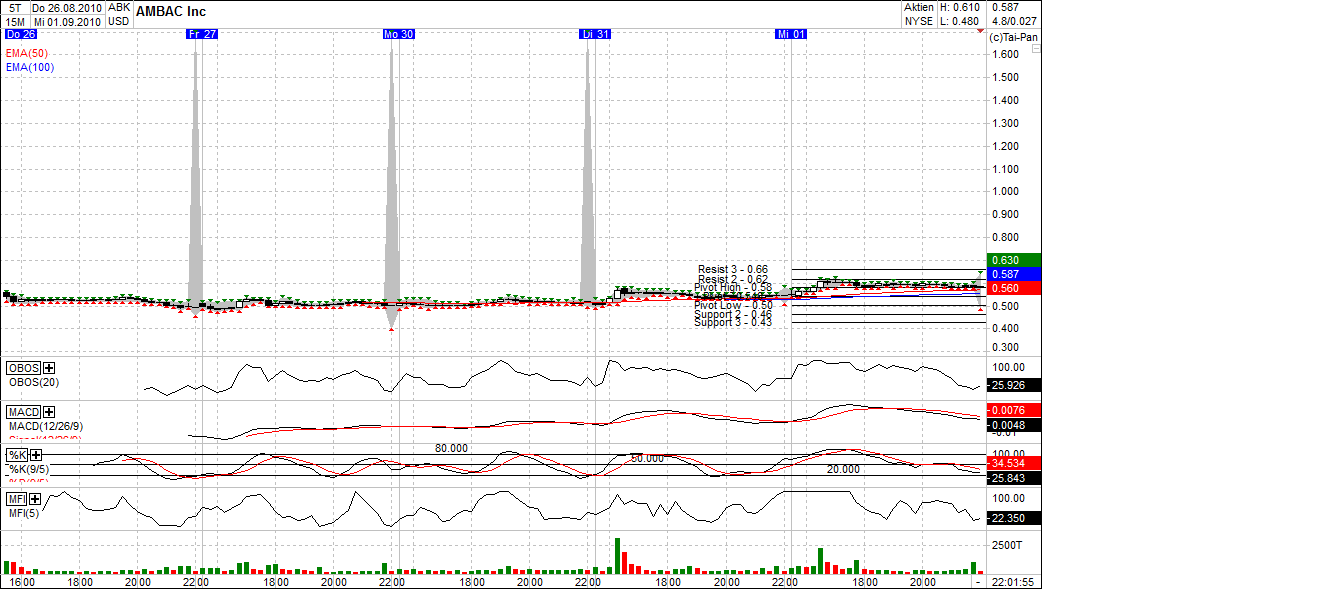1323x589 pixels.
Task: Select the EMA(50) legend label
Action: point(27,53)
